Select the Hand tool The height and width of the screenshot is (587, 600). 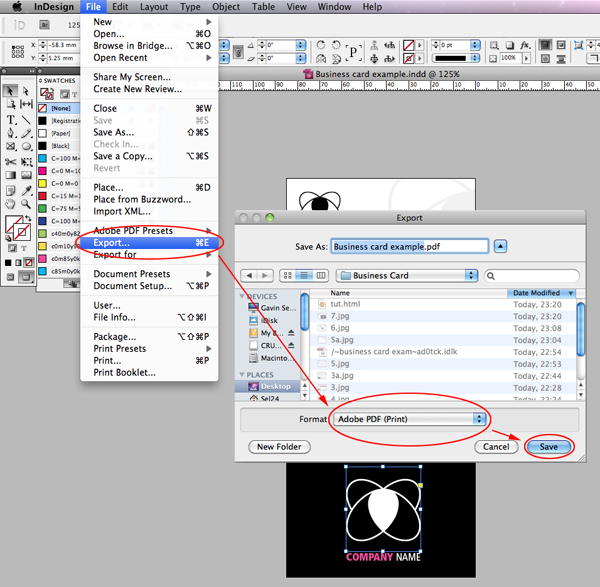(x=10, y=204)
